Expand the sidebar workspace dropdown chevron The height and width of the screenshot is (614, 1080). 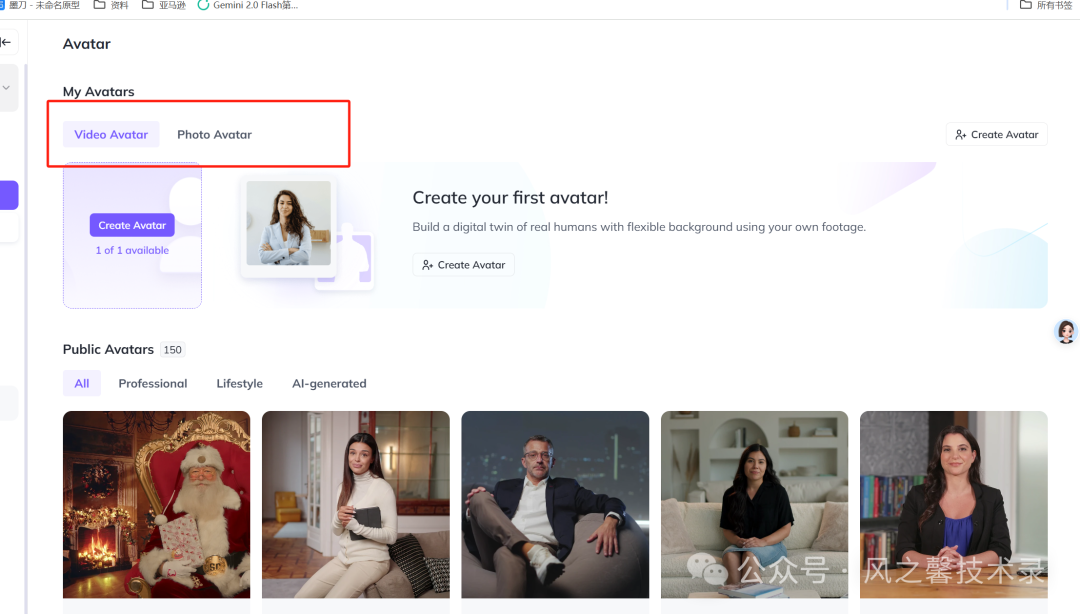click(x=6, y=88)
